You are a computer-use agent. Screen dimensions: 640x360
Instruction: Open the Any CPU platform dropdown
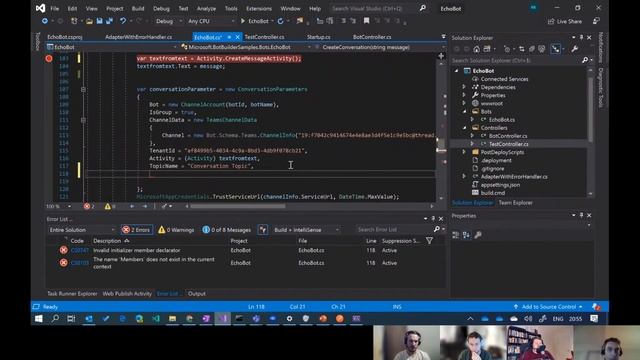click(x=211, y=21)
